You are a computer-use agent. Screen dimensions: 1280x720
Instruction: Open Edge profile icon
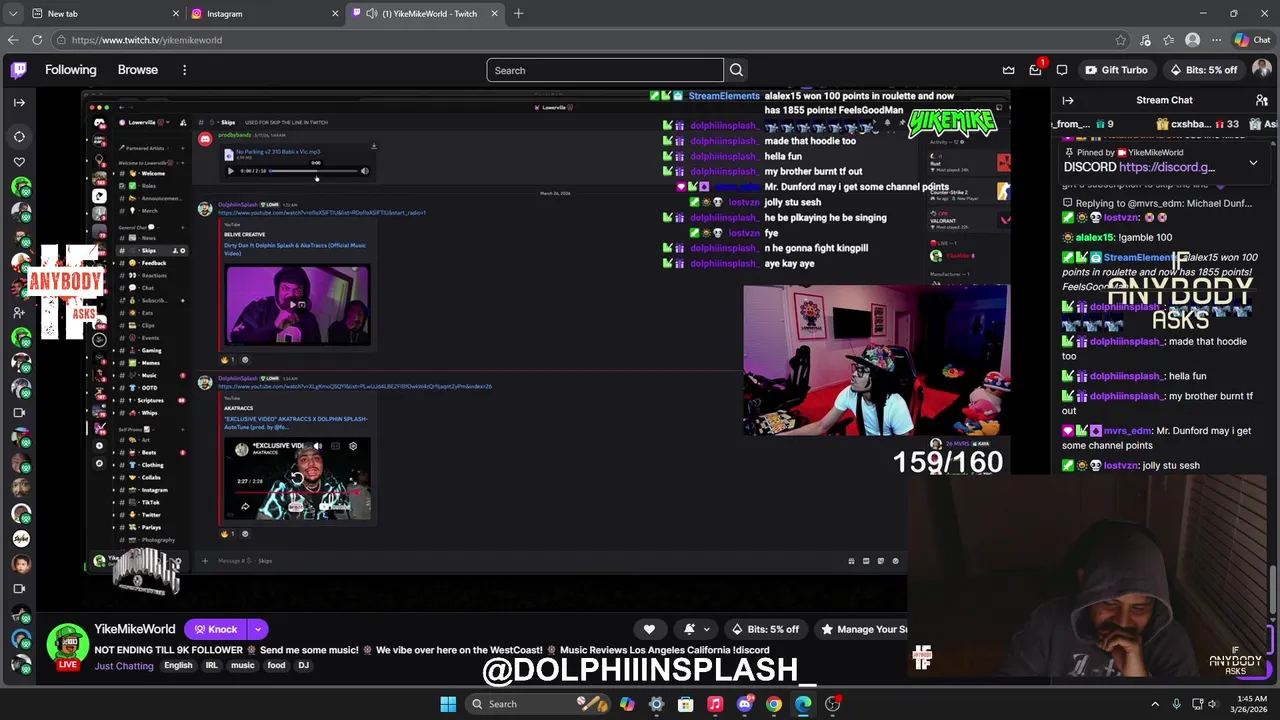point(1192,40)
